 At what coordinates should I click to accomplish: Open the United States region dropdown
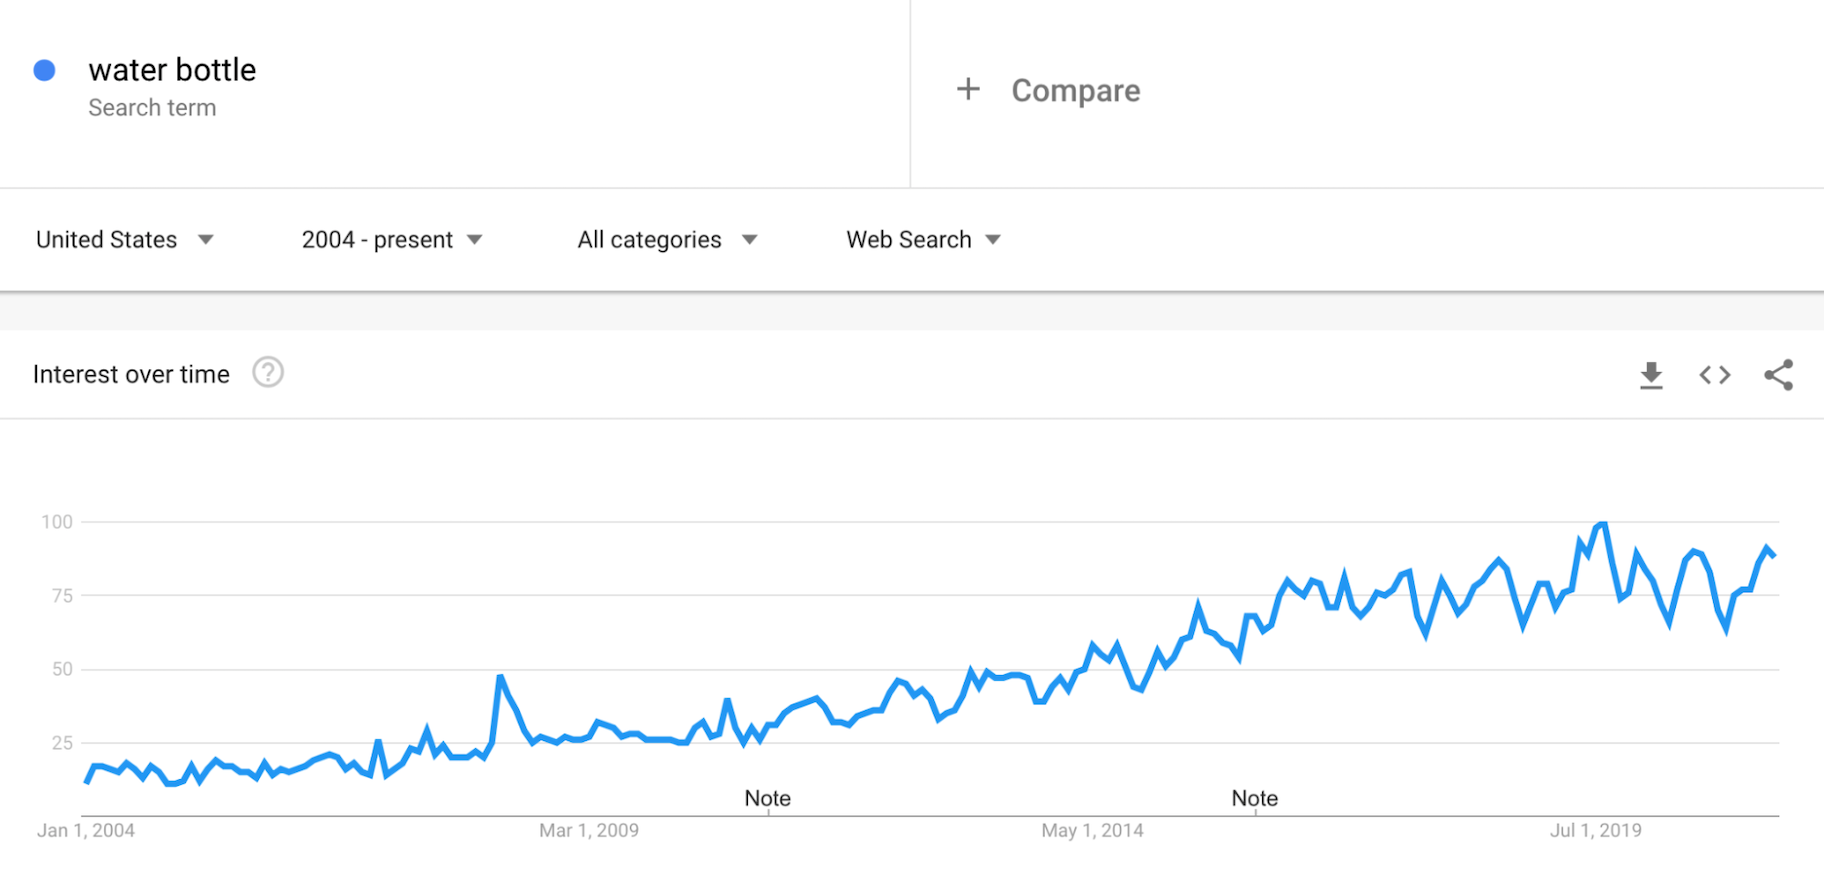(125, 240)
